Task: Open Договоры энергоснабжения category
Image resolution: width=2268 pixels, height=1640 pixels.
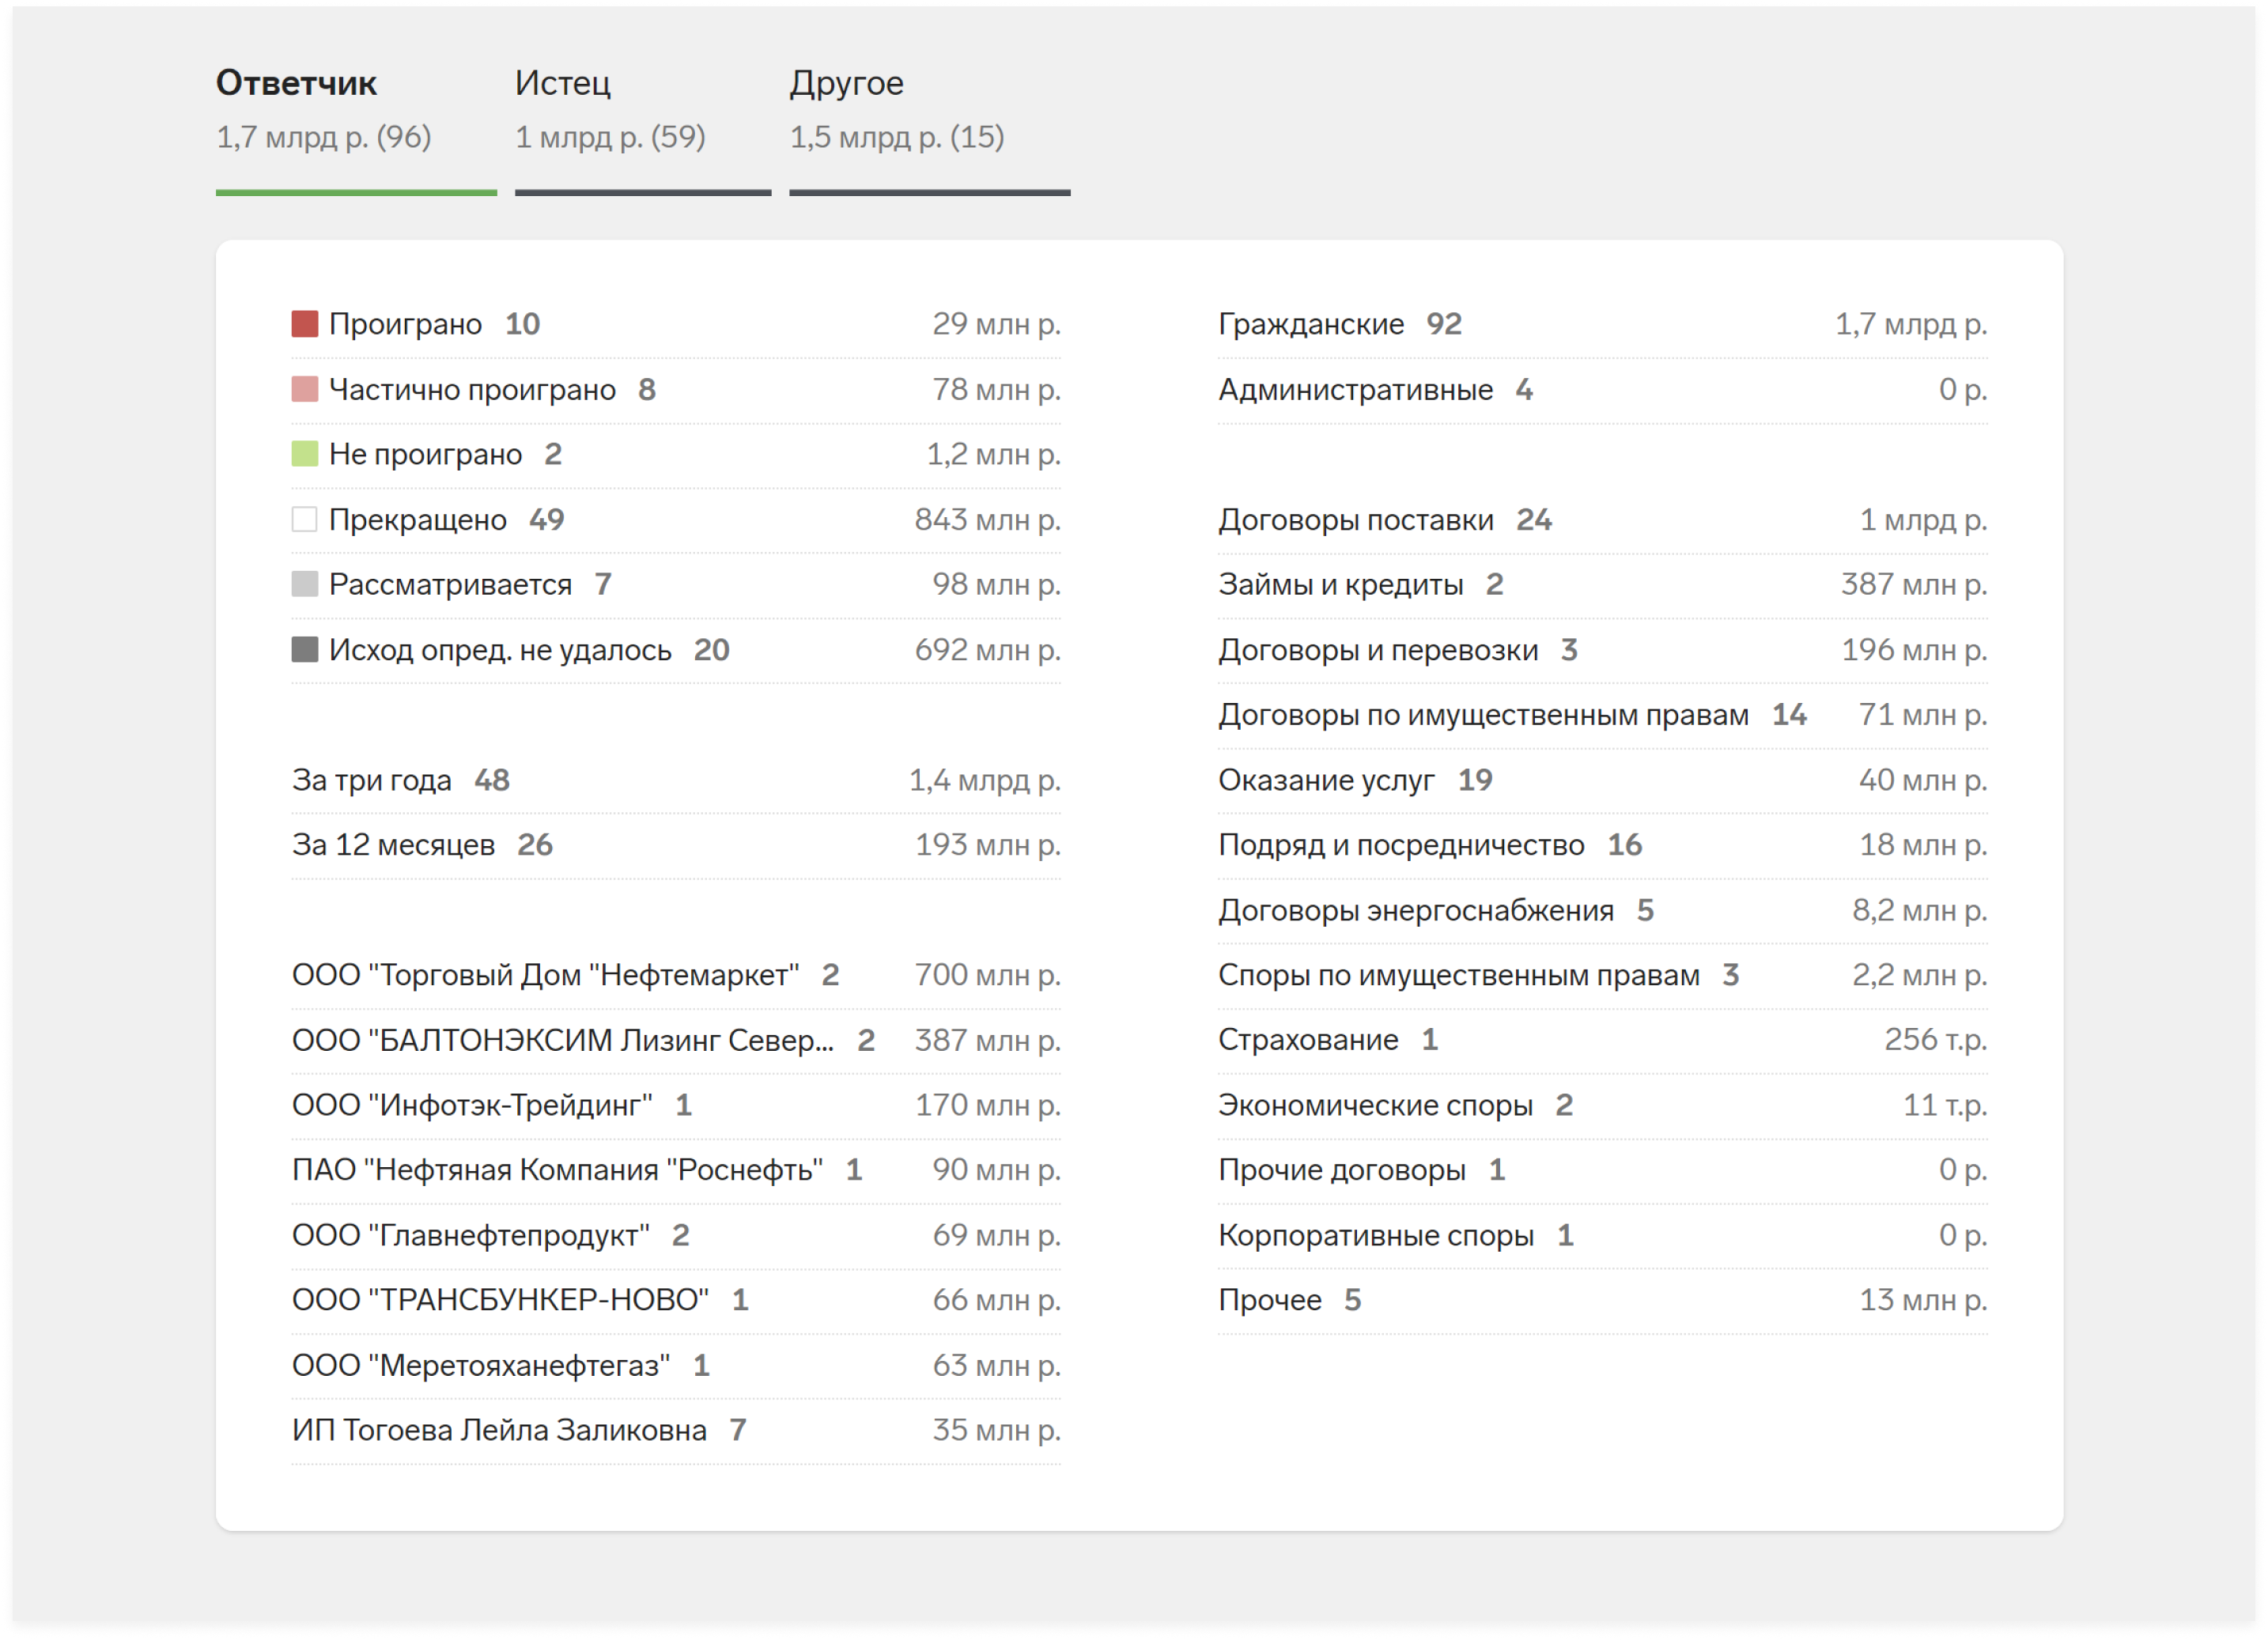Action: coord(1416,910)
